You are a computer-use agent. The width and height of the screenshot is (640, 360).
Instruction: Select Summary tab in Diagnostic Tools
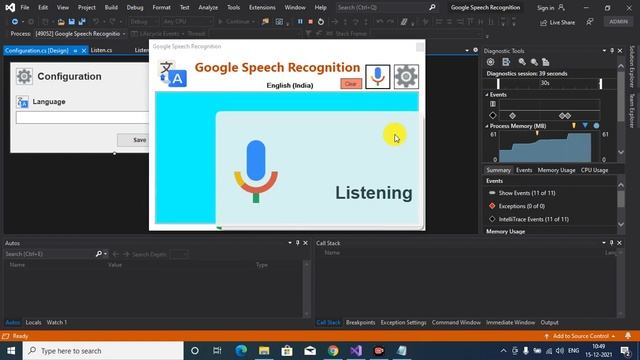498,170
